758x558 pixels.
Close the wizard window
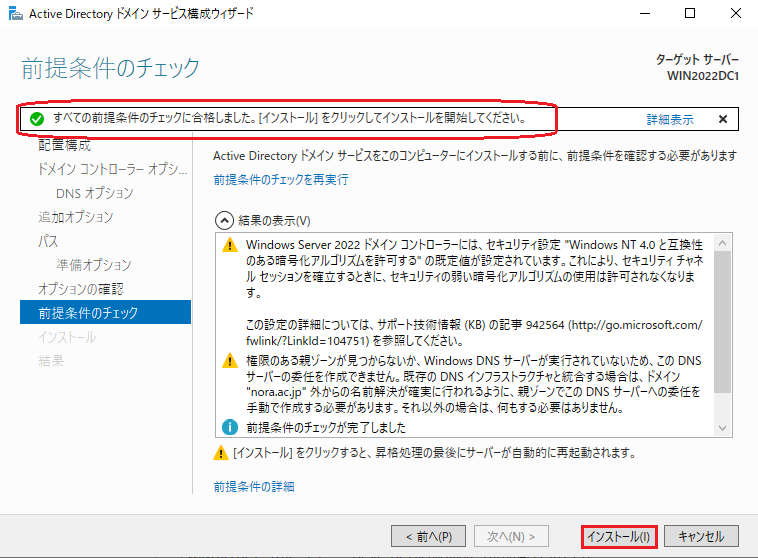click(x=736, y=13)
